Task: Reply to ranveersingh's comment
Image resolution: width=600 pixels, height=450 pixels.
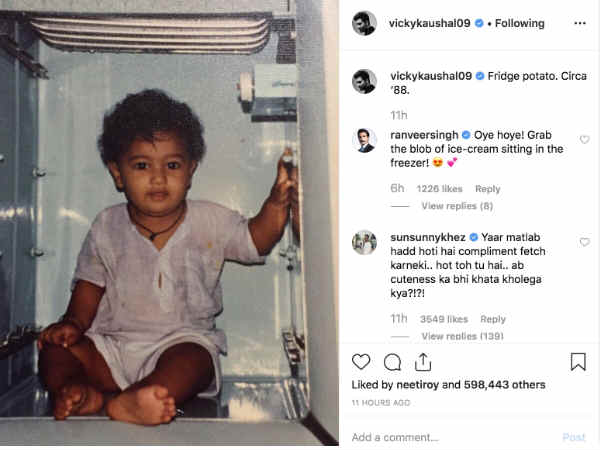Action: click(x=488, y=189)
